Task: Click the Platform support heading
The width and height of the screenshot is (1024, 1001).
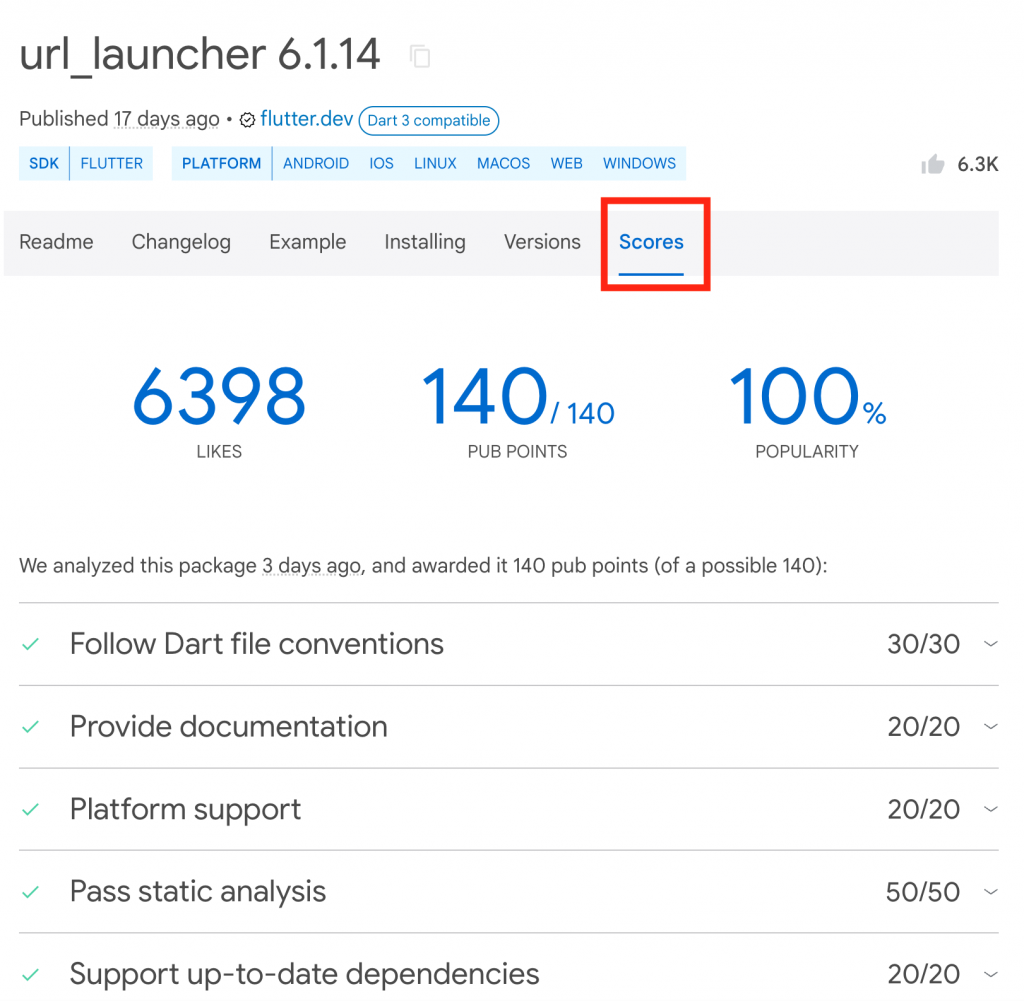Action: pyautogui.click(x=185, y=810)
